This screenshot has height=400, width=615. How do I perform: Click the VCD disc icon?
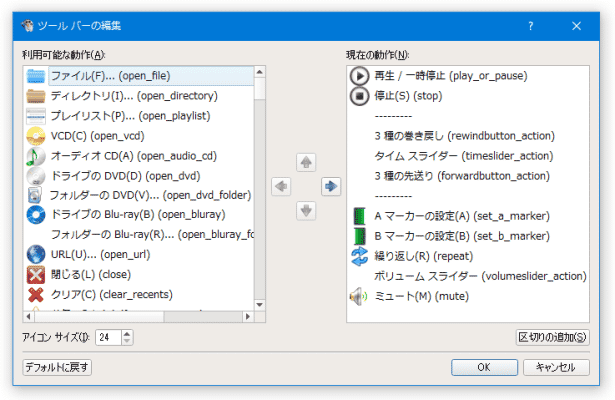(x=36, y=135)
